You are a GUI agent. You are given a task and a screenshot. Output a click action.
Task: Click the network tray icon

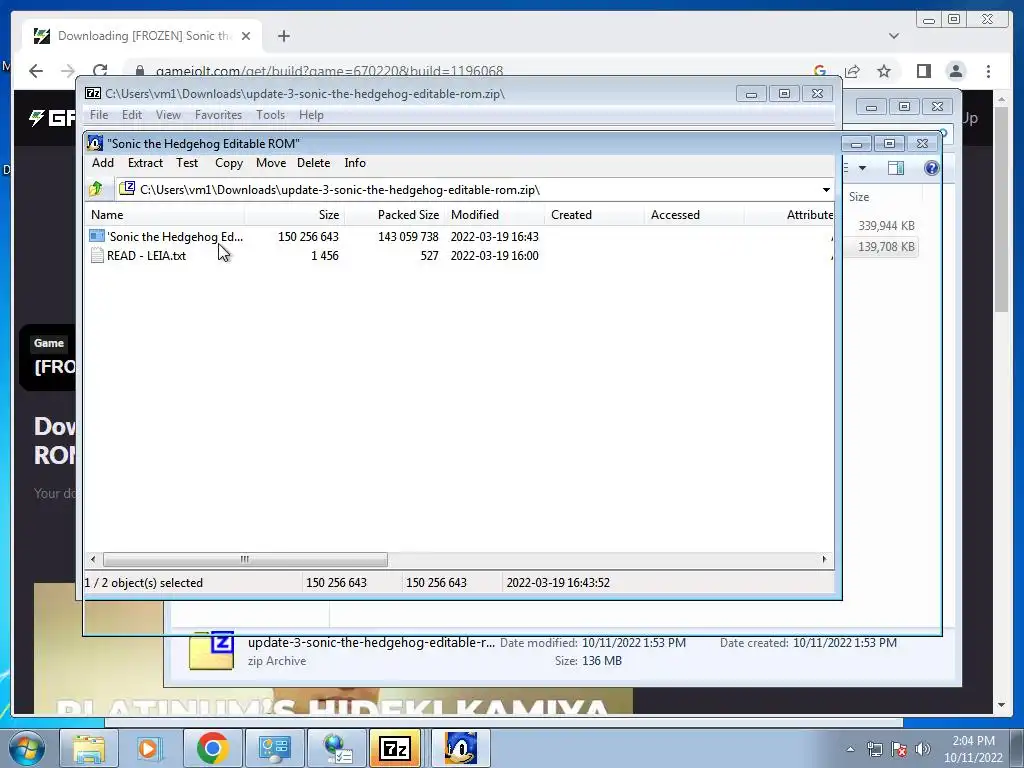click(x=874, y=748)
